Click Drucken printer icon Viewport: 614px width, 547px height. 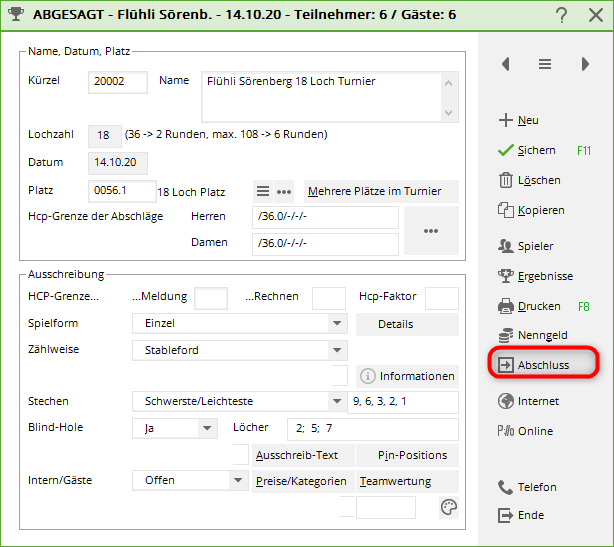tap(505, 306)
